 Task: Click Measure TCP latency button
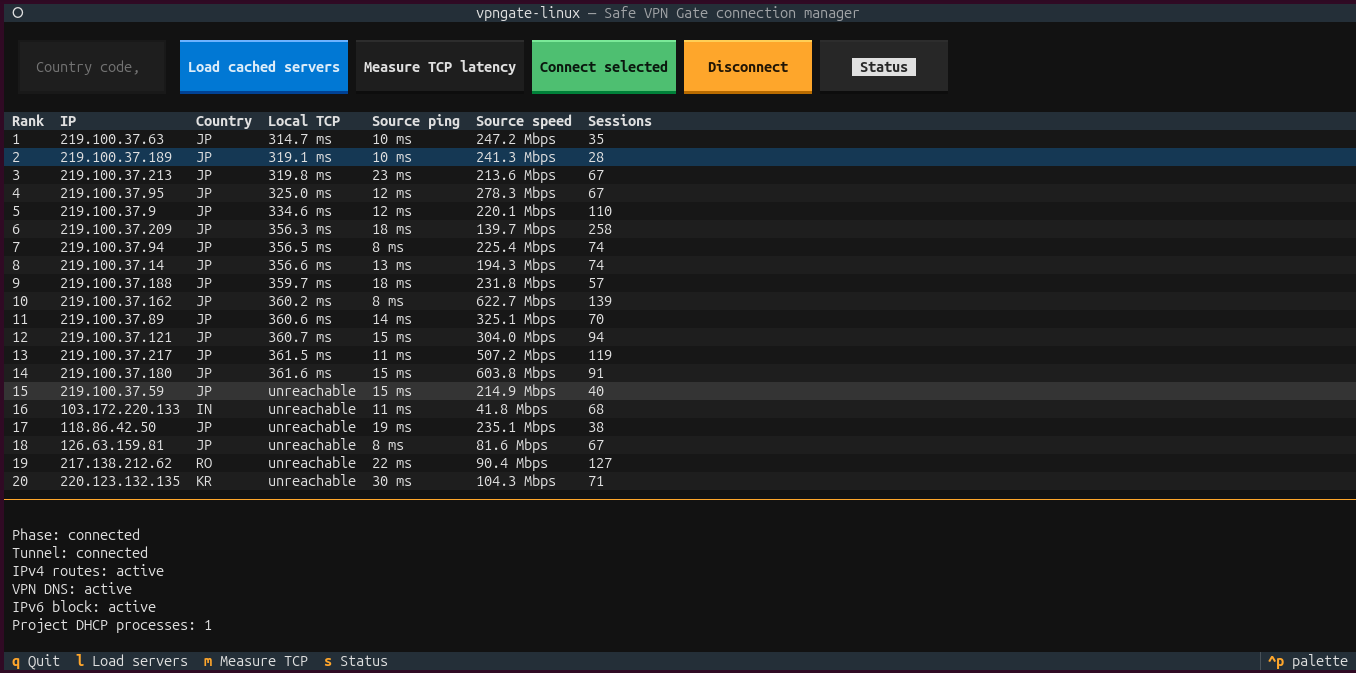tap(440, 67)
